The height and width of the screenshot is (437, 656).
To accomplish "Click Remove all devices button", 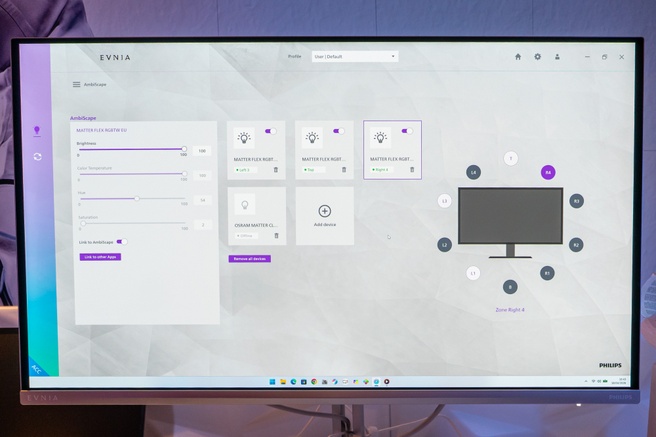I will [x=250, y=259].
